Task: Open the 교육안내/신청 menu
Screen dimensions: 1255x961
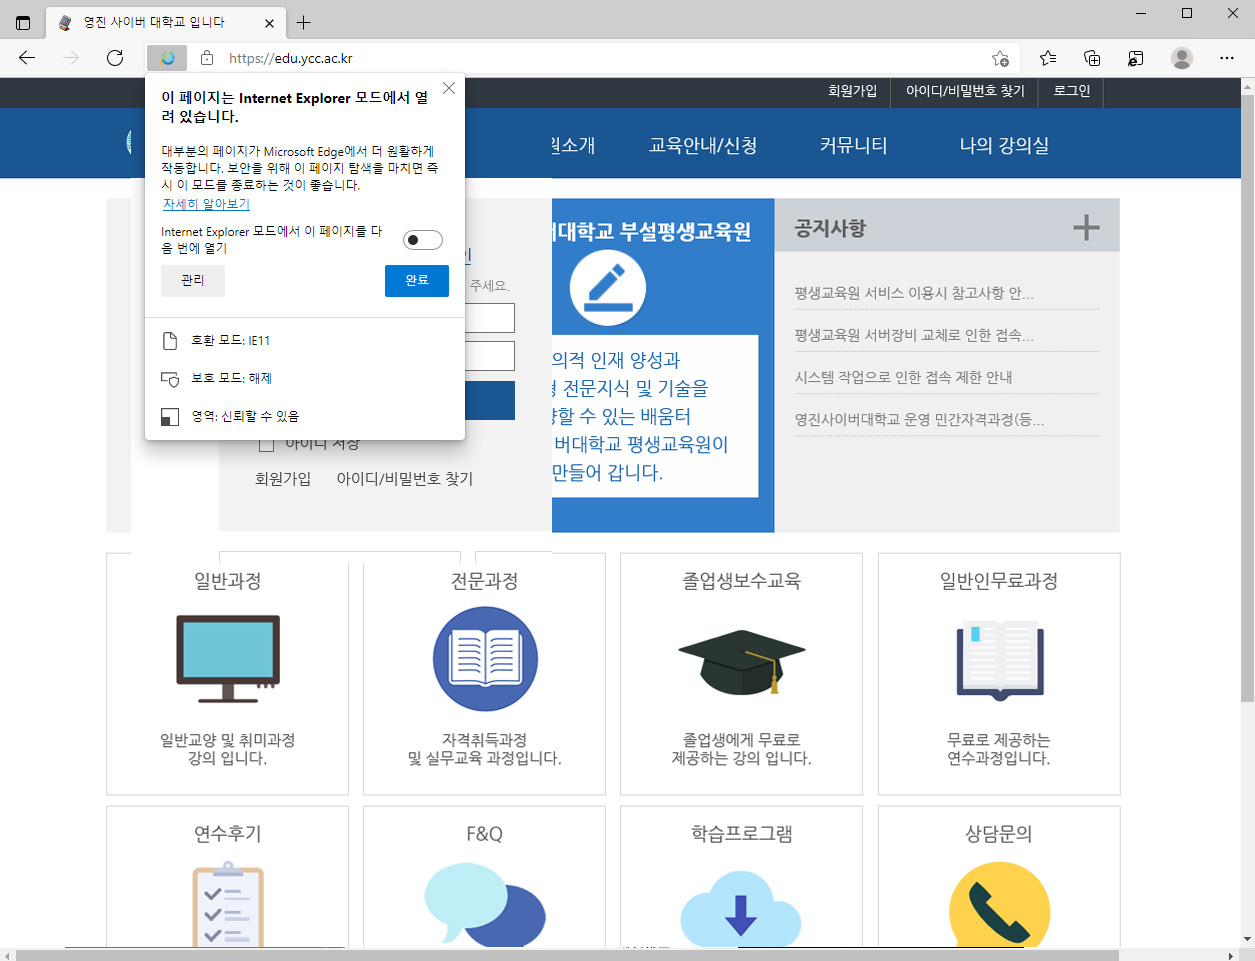Action: pos(703,145)
